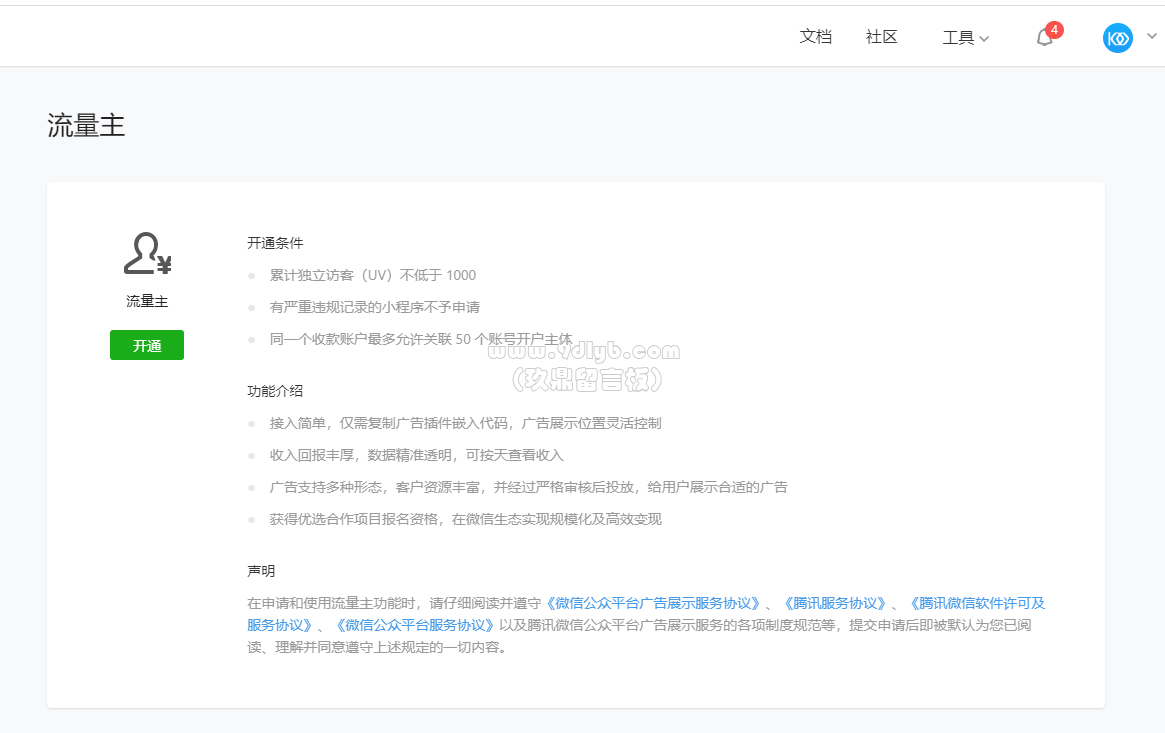Click the line starting 广告支持多种形态

(528, 487)
